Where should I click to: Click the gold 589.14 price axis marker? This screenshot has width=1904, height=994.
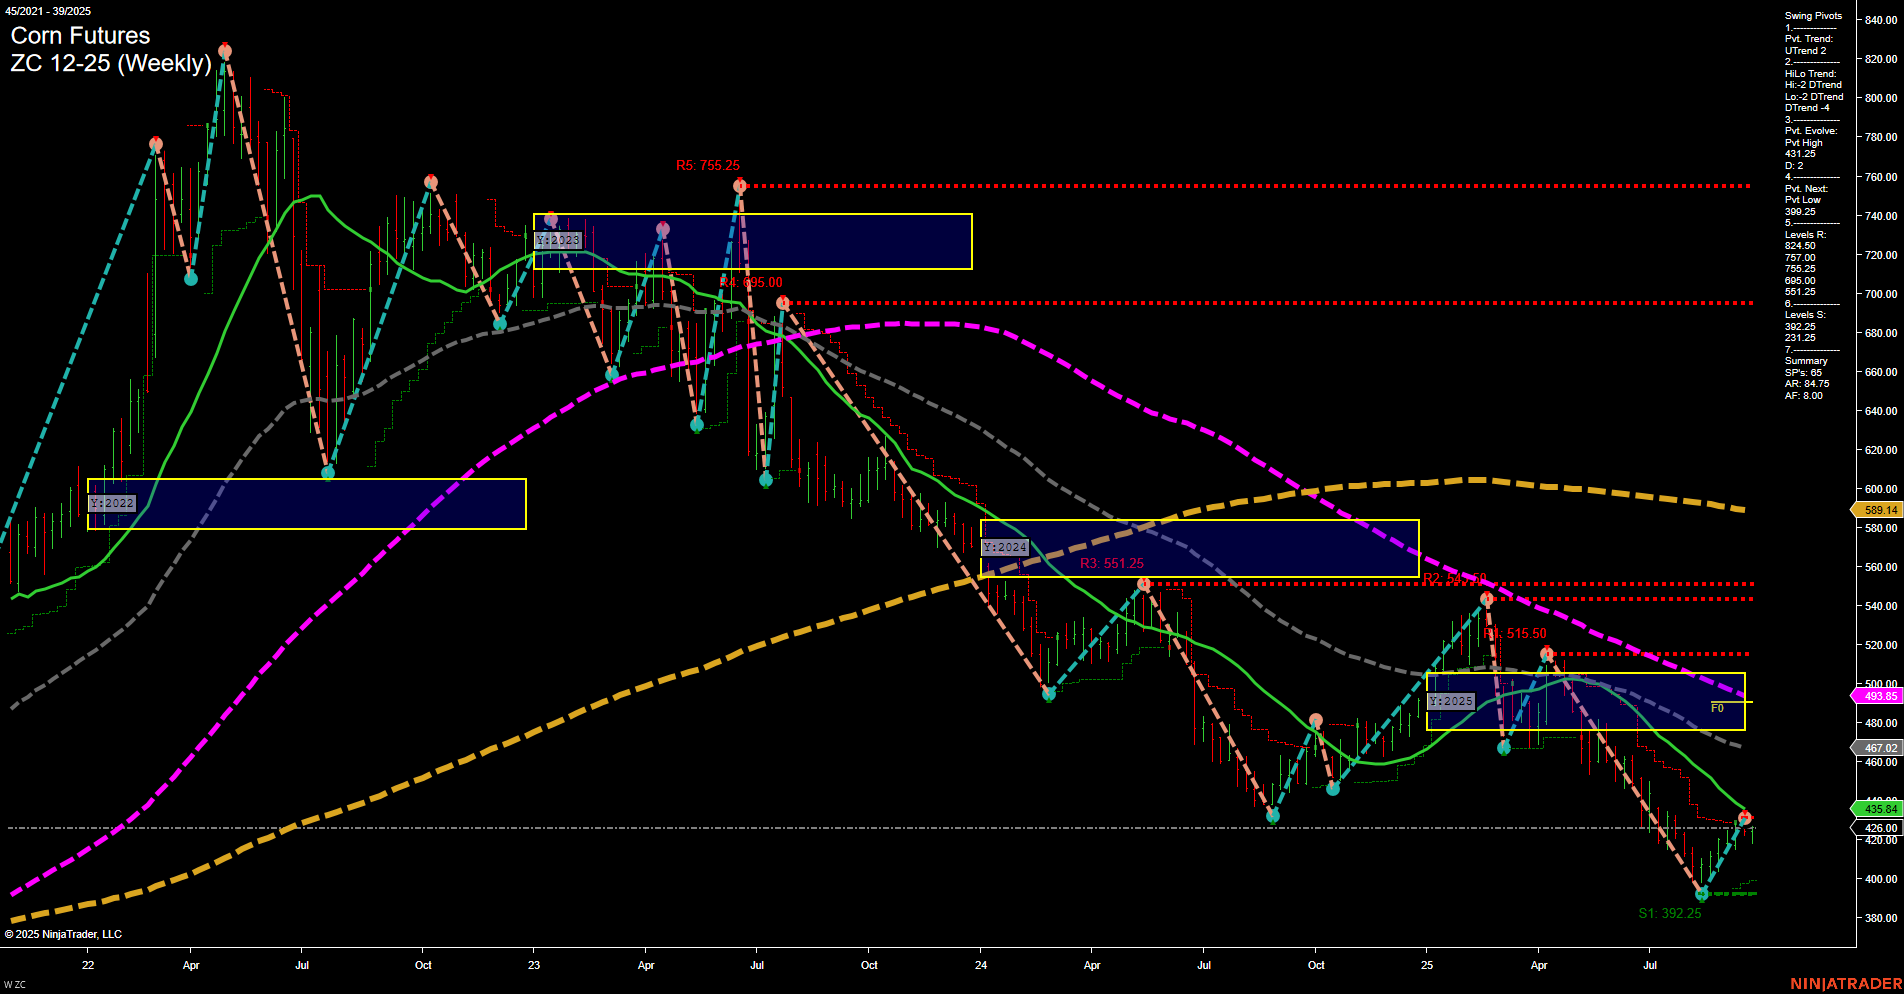(1878, 510)
